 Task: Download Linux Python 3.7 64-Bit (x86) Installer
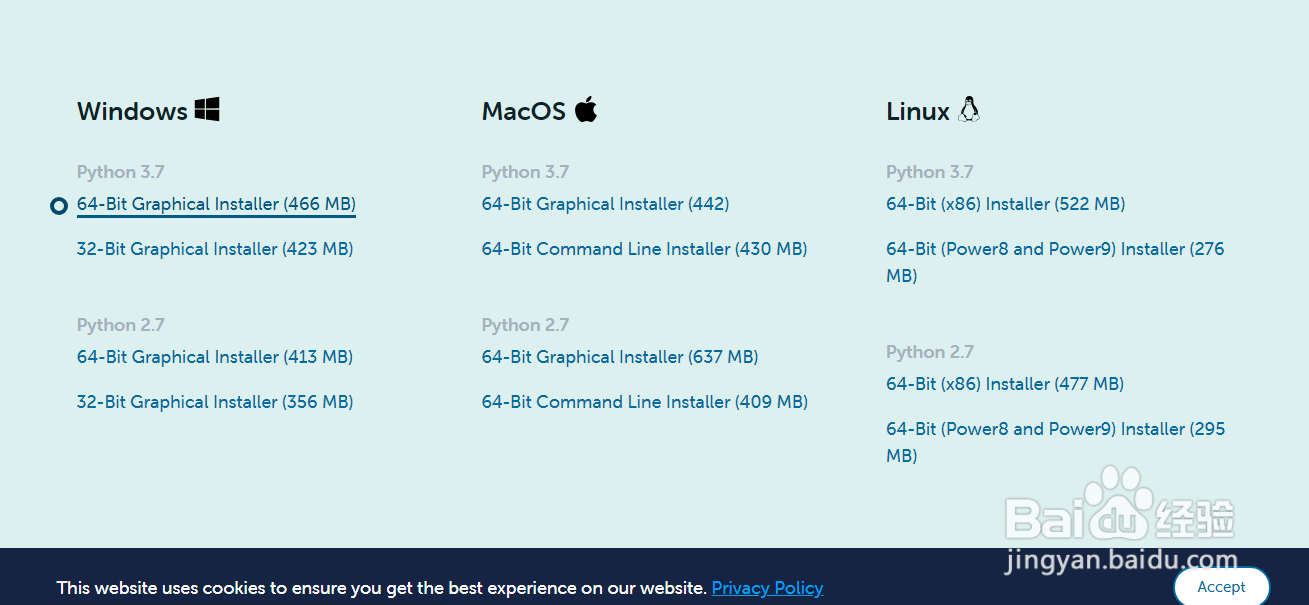pyautogui.click(x=1005, y=204)
